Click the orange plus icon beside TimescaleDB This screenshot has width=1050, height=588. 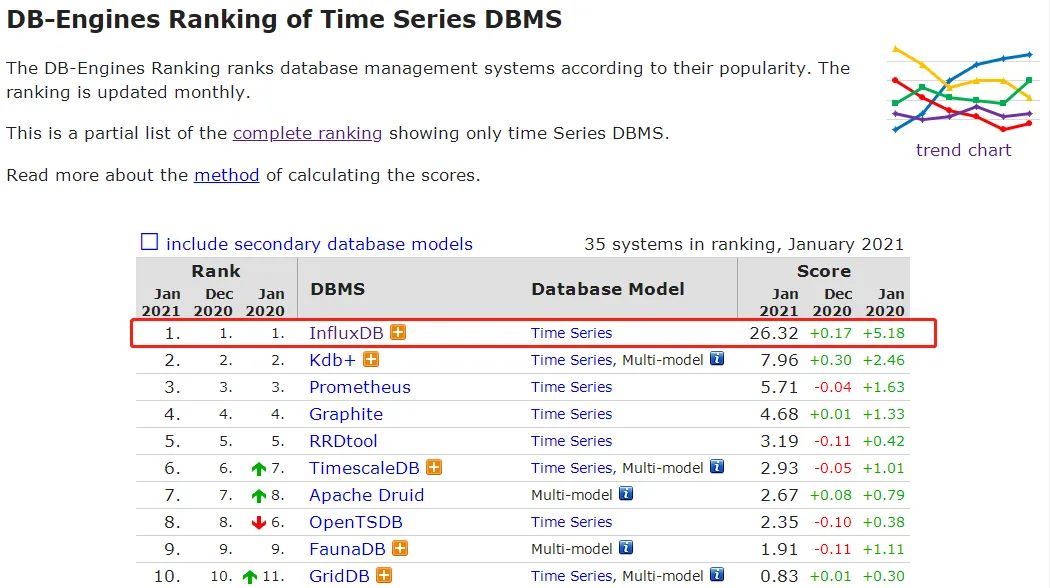(434, 467)
